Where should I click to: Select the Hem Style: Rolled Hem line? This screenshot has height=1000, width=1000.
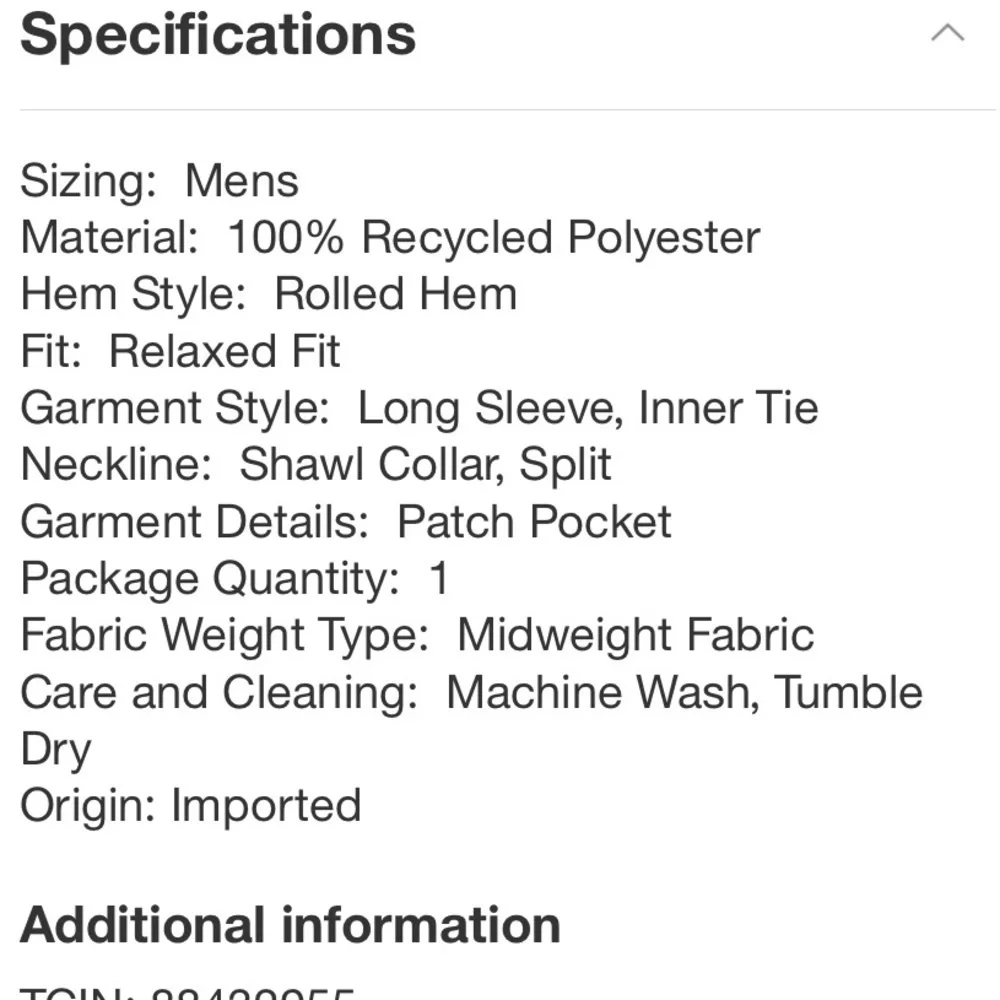(x=268, y=295)
